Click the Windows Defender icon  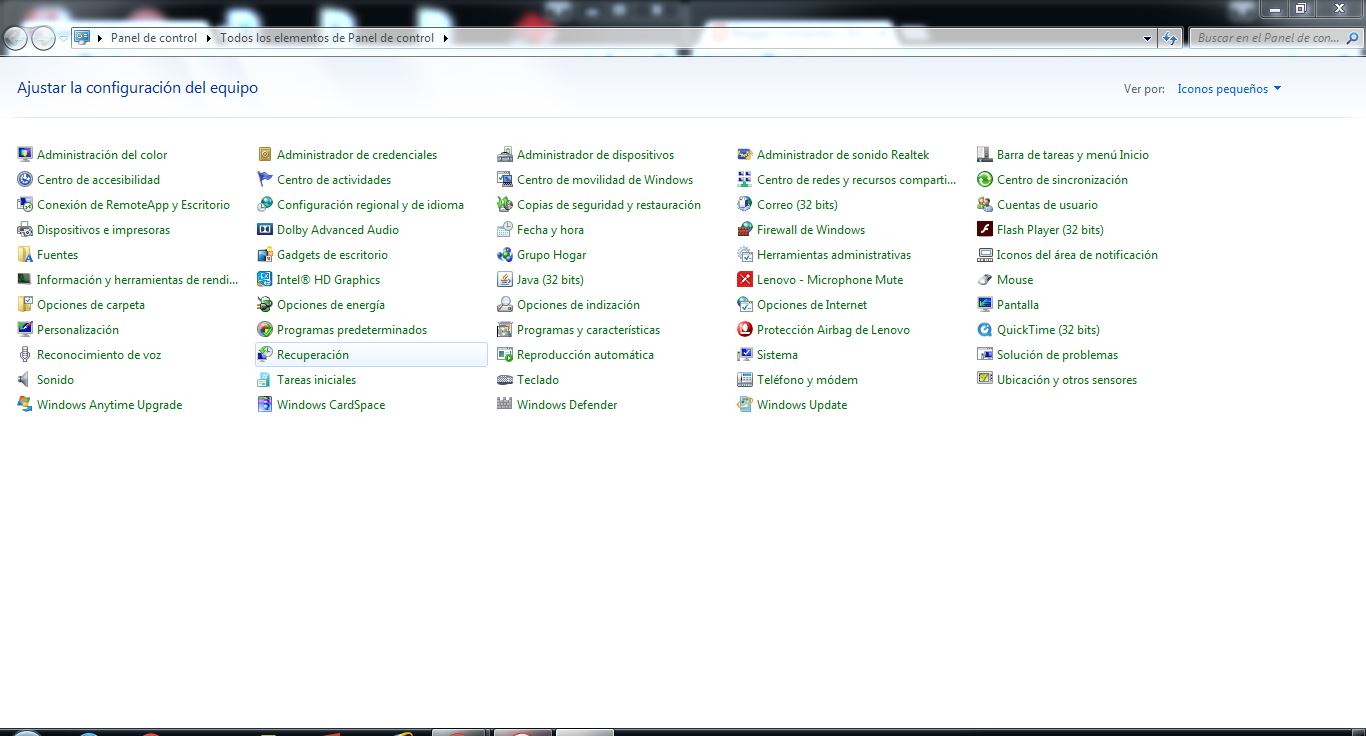click(x=505, y=404)
